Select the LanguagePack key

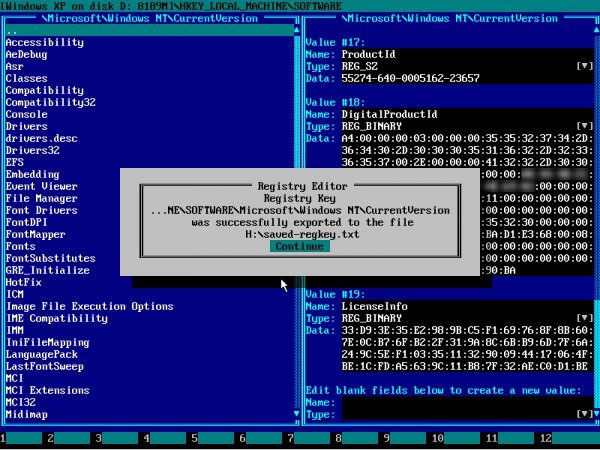coord(42,354)
